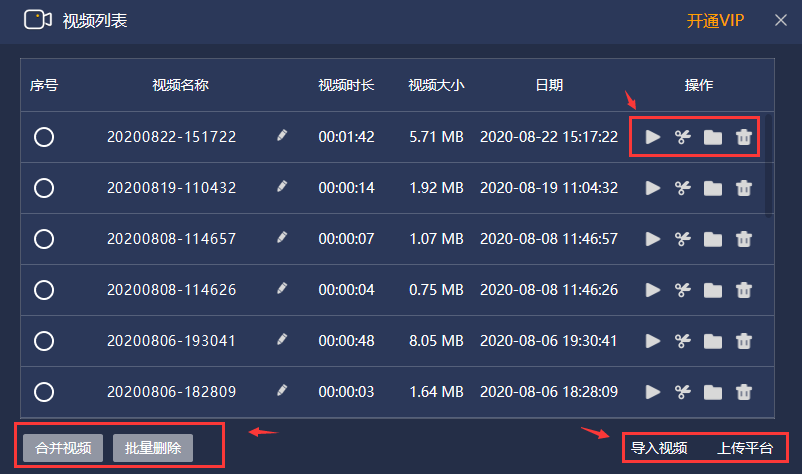
Task: Select radio button for 20200806-182809
Action: click(x=44, y=392)
